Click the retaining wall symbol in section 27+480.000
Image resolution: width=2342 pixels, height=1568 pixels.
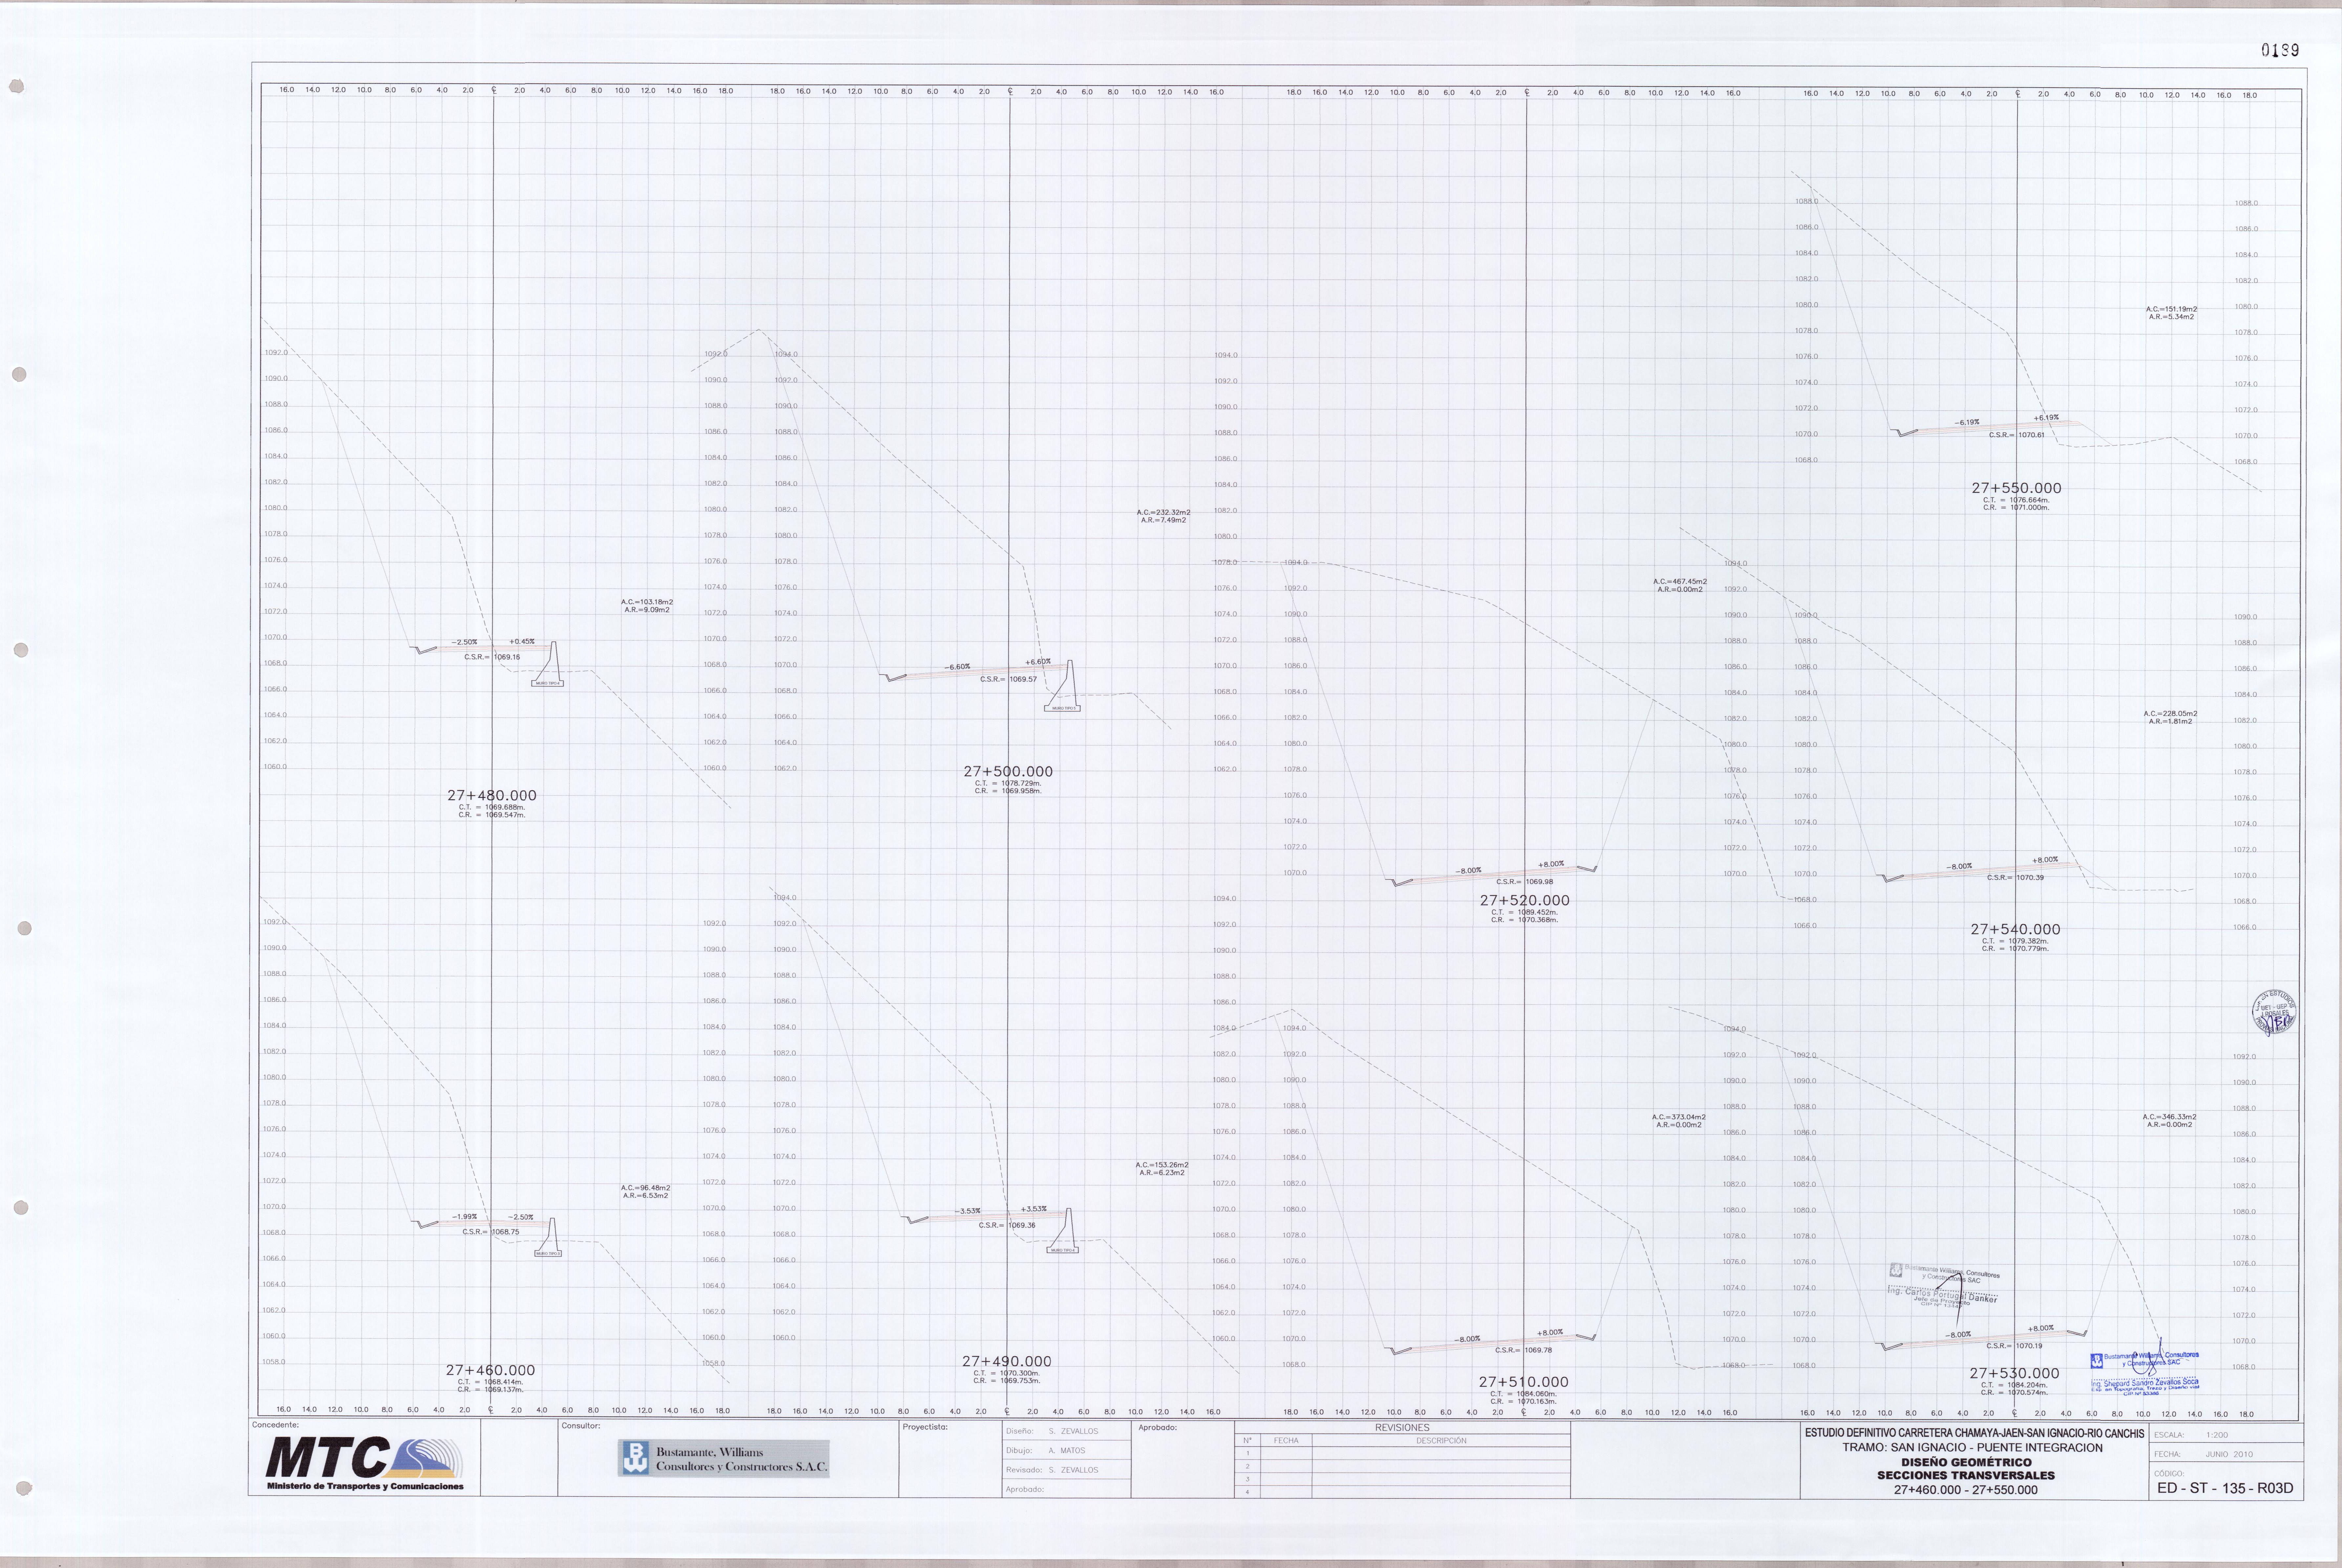click(x=548, y=664)
